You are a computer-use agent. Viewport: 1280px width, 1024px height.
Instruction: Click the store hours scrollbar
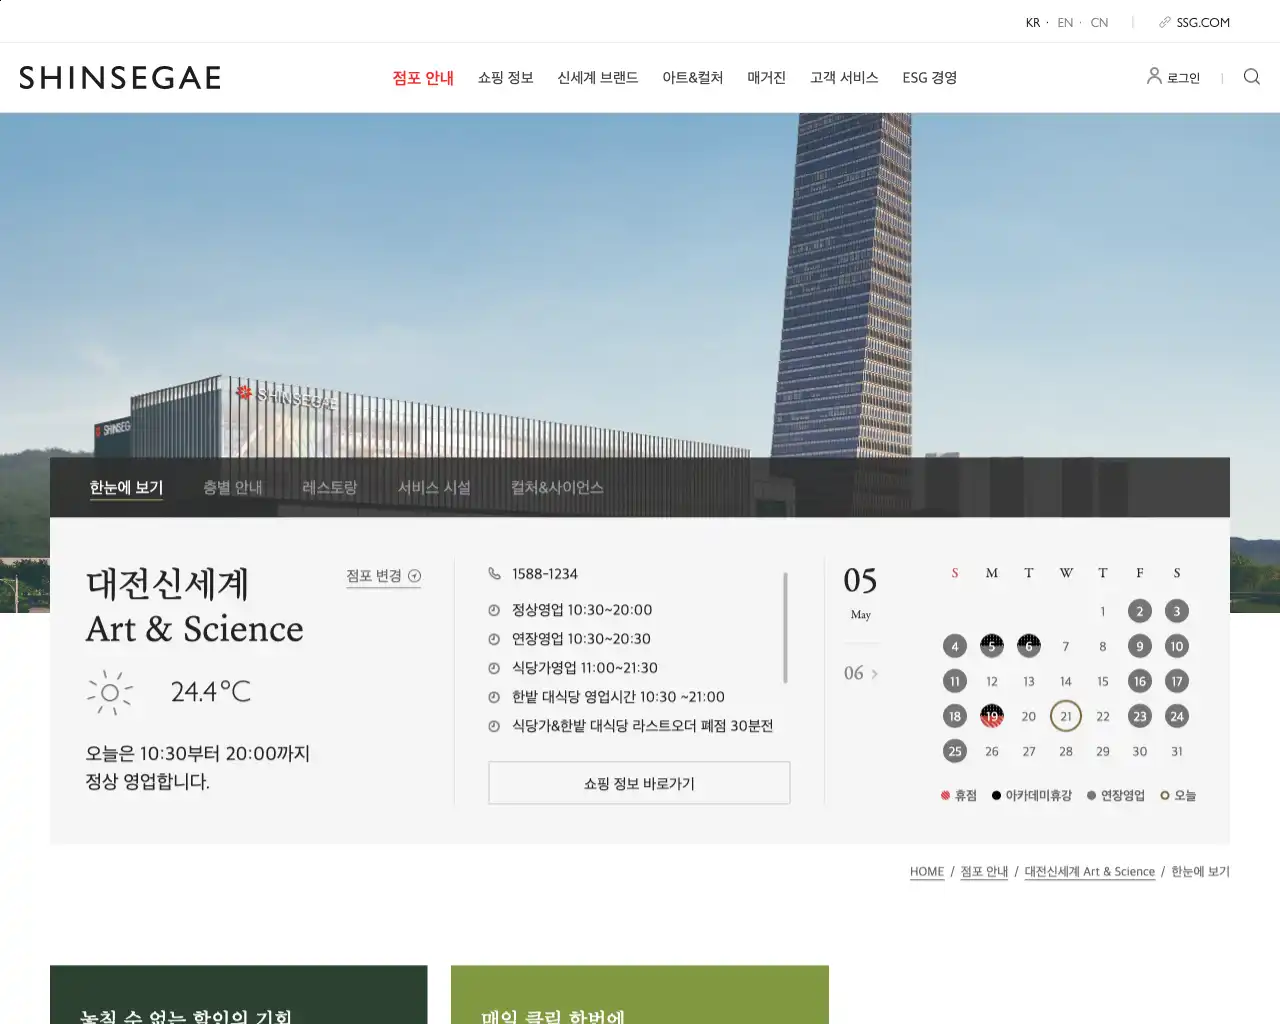click(785, 628)
